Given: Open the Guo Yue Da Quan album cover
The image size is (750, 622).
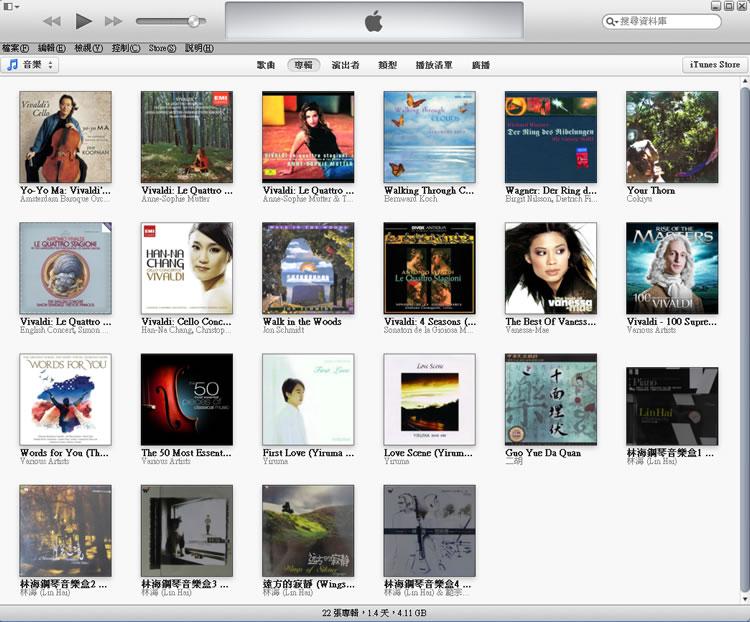Looking at the screenshot, I should pyautogui.click(x=551, y=400).
